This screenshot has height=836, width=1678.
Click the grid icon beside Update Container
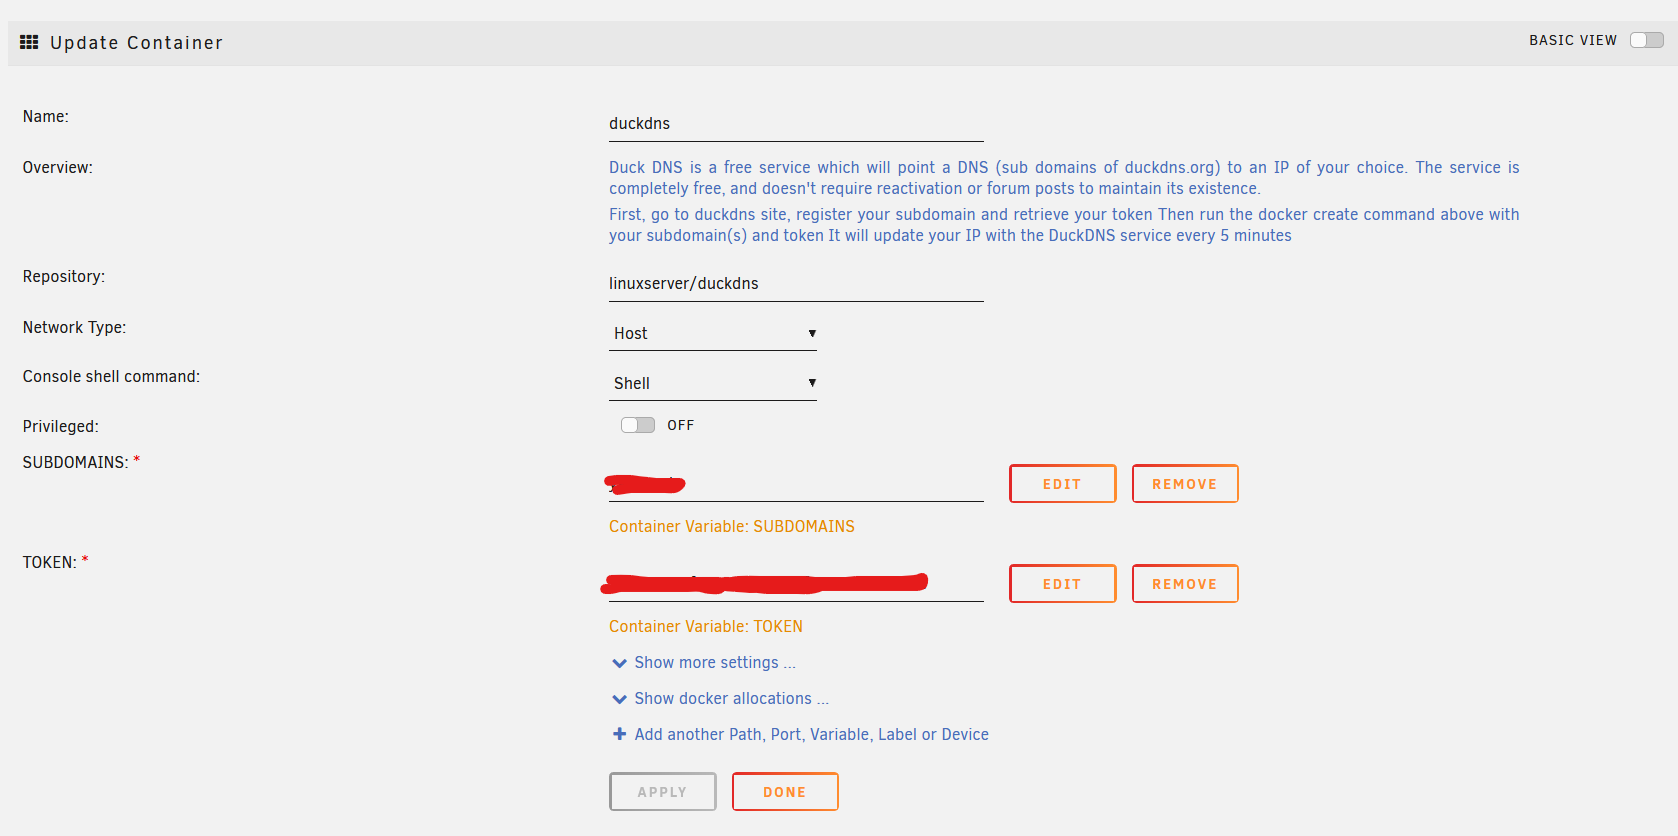pos(29,42)
